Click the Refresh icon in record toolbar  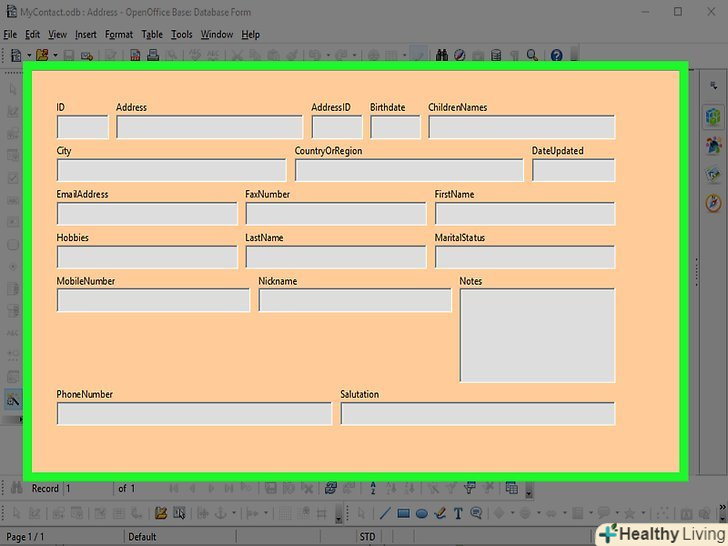coord(331,488)
